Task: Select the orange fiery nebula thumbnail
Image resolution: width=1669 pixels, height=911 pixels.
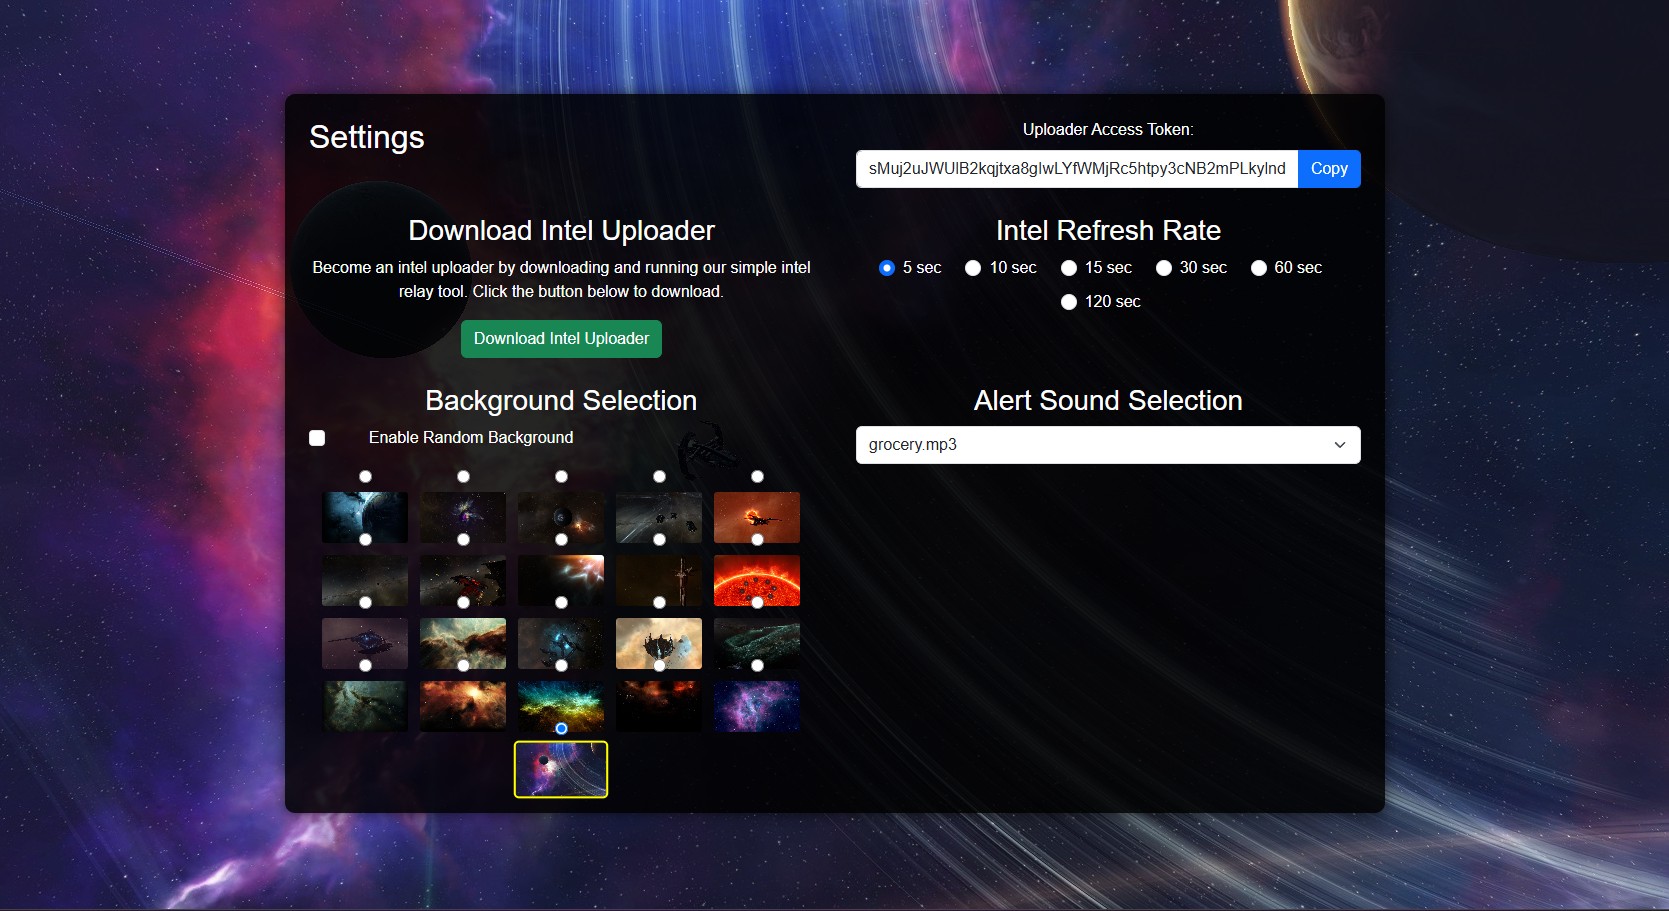Action: coord(463,706)
